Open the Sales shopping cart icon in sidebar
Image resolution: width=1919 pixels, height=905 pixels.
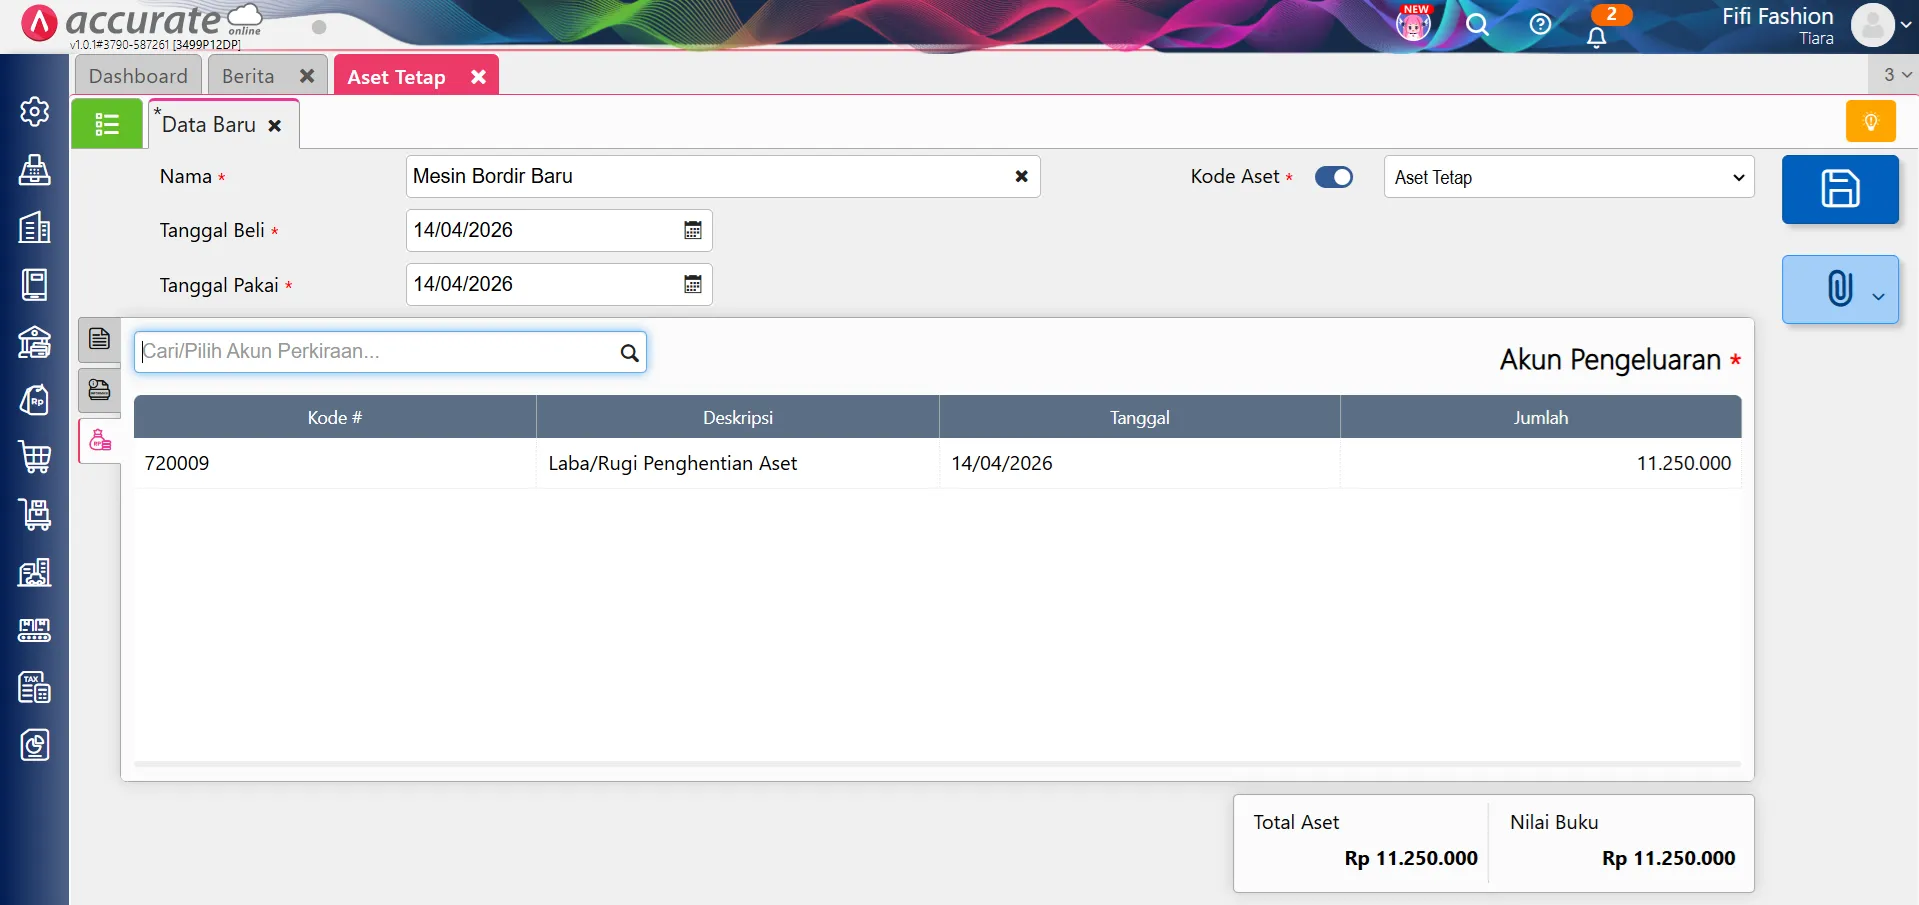point(35,458)
